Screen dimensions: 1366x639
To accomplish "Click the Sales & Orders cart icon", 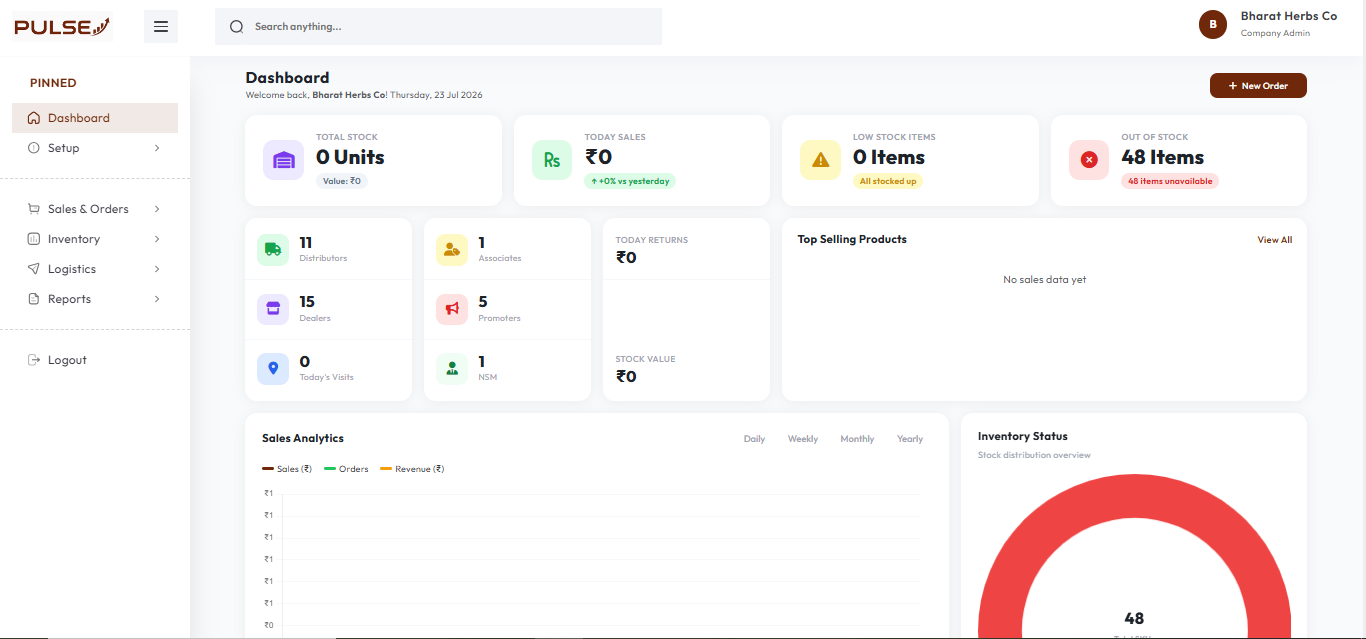I will pyautogui.click(x=34, y=209).
